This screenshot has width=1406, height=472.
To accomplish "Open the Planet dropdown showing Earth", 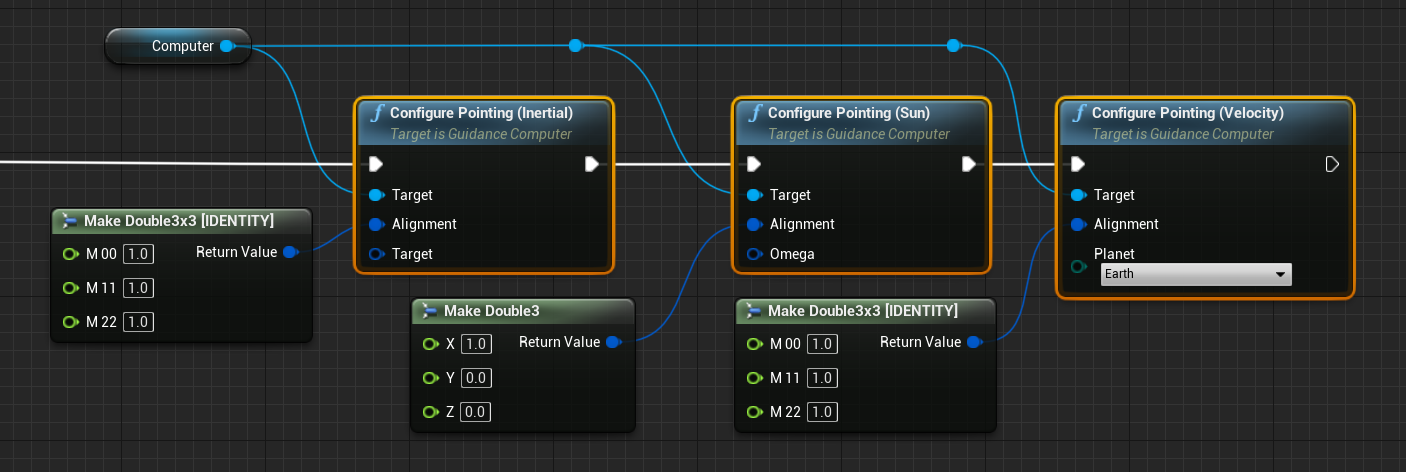I will pos(1196,274).
